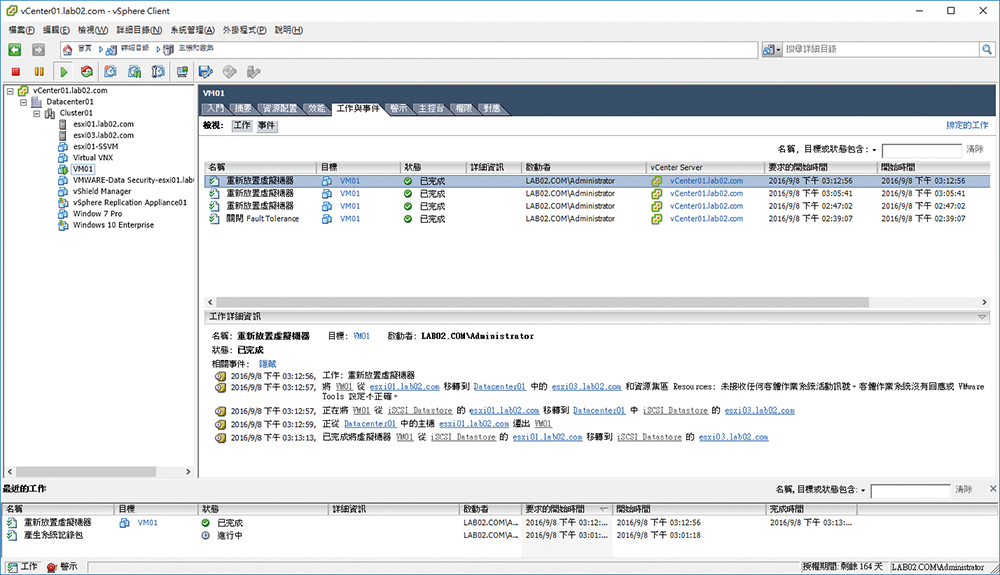Switch to the 主控台 tab
This screenshot has height=575, width=1000.
431,109
